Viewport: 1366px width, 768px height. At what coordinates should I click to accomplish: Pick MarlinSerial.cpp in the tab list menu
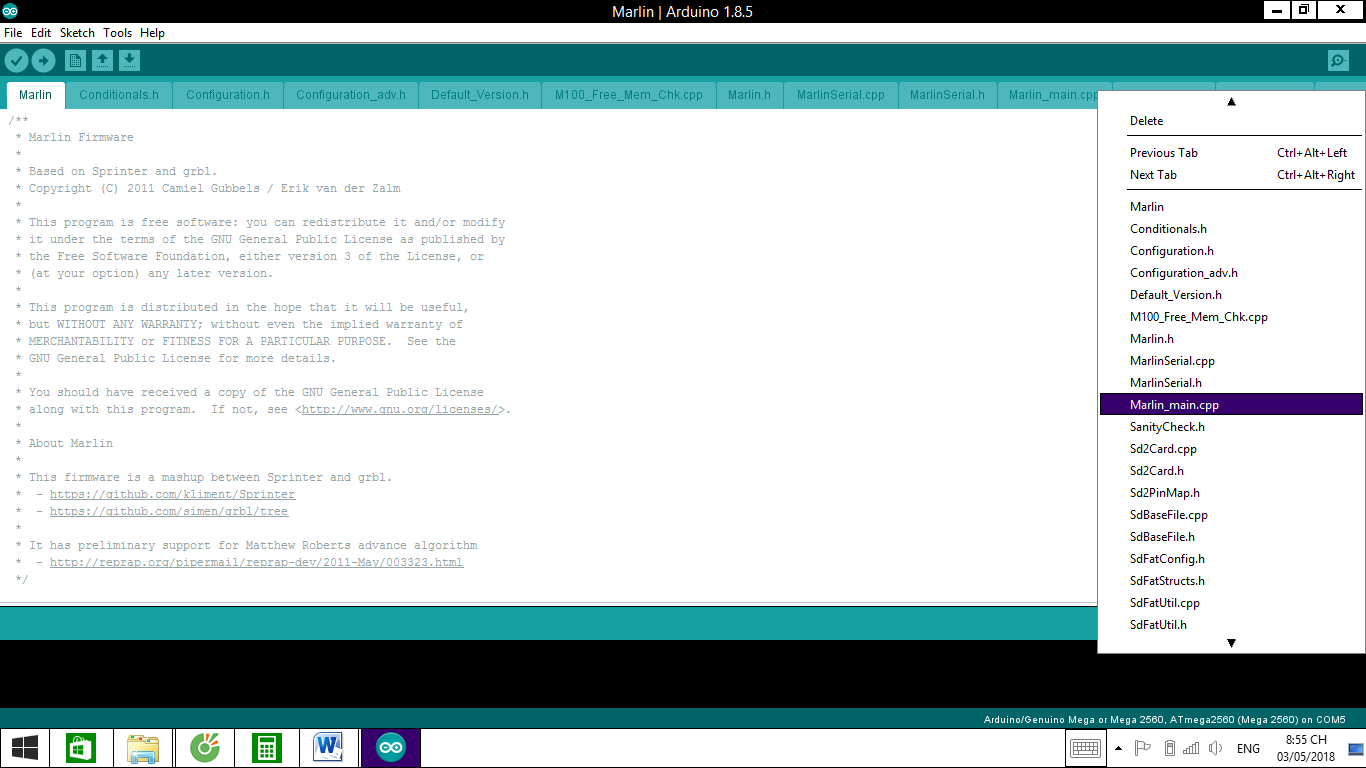click(x=1231, y=361)
